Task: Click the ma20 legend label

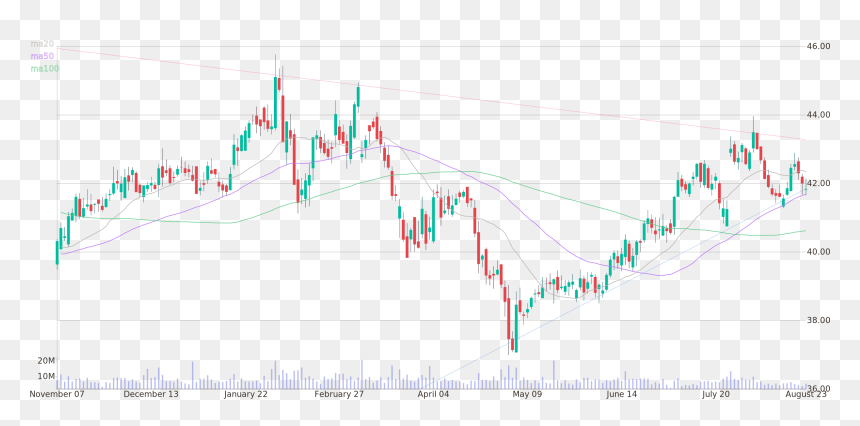Action: click(x=42, y=43)
